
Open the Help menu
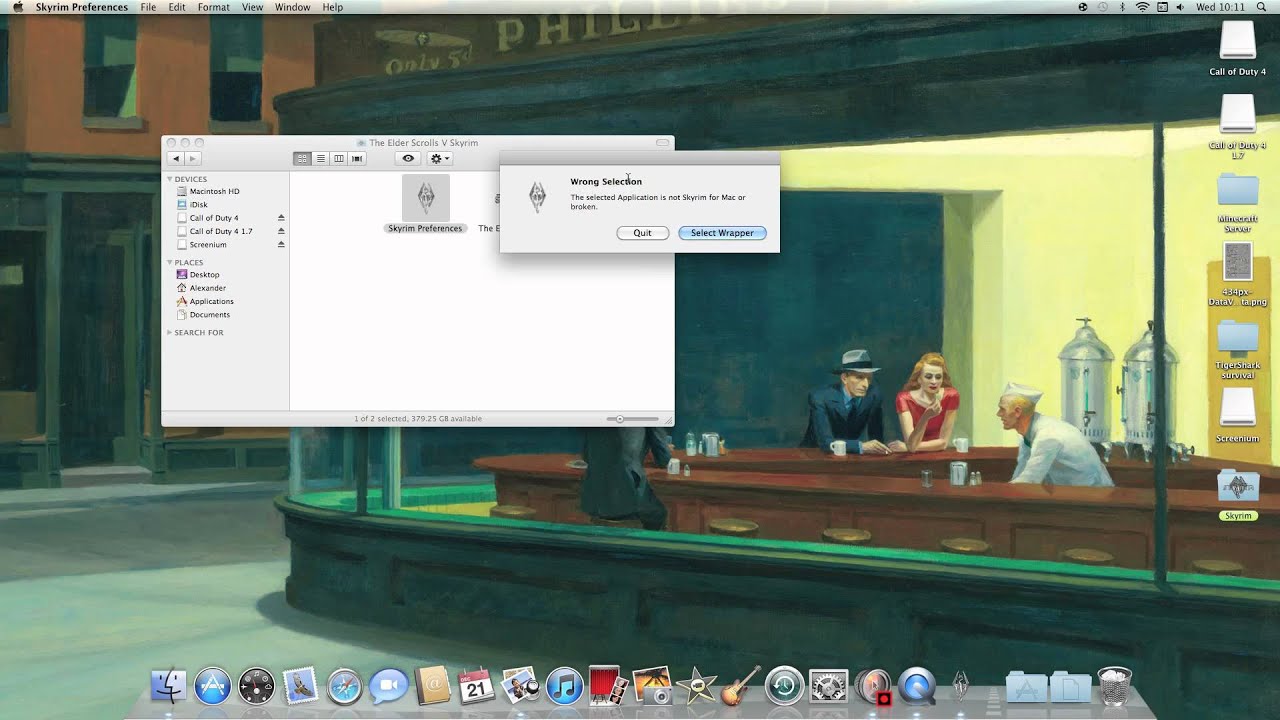(333, 7)
